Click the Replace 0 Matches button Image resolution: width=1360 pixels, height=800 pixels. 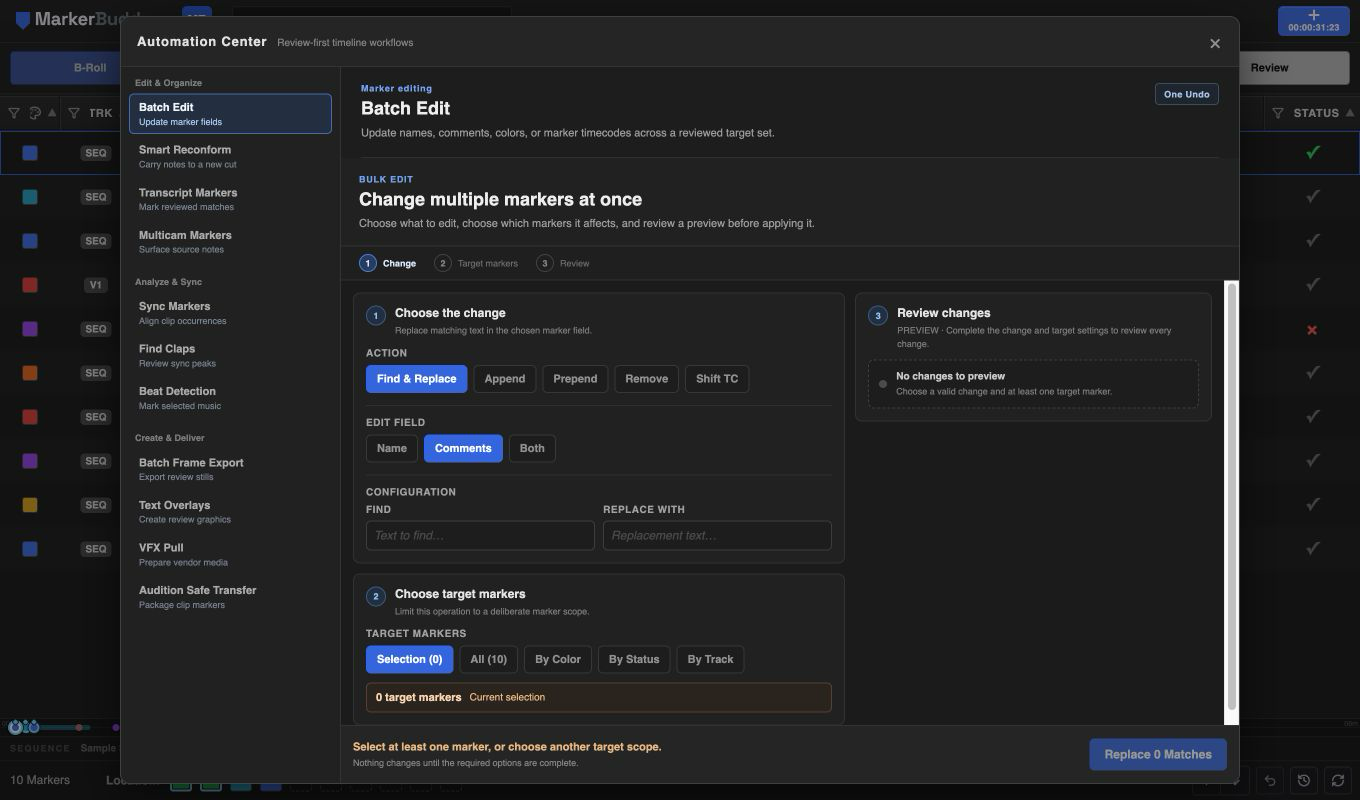1158,755
